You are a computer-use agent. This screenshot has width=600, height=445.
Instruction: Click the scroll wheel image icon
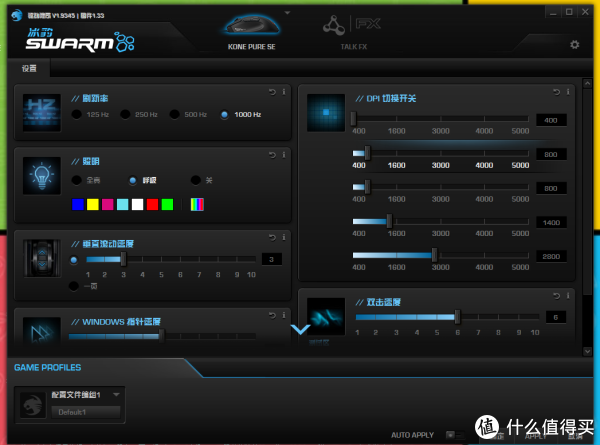(42, 258)
